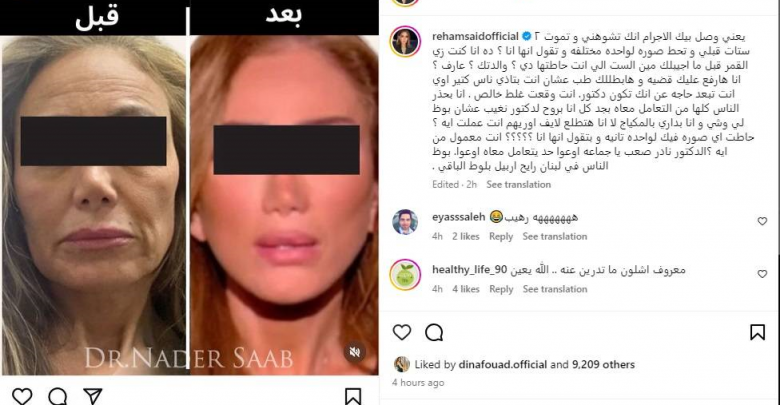780x405 pixels.
Task: Open the 9,209 others likes list
Action: [603, 365]
